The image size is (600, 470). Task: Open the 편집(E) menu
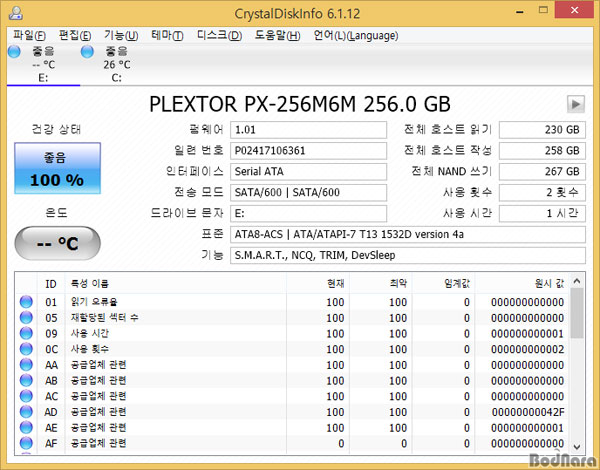pos(75,36)
